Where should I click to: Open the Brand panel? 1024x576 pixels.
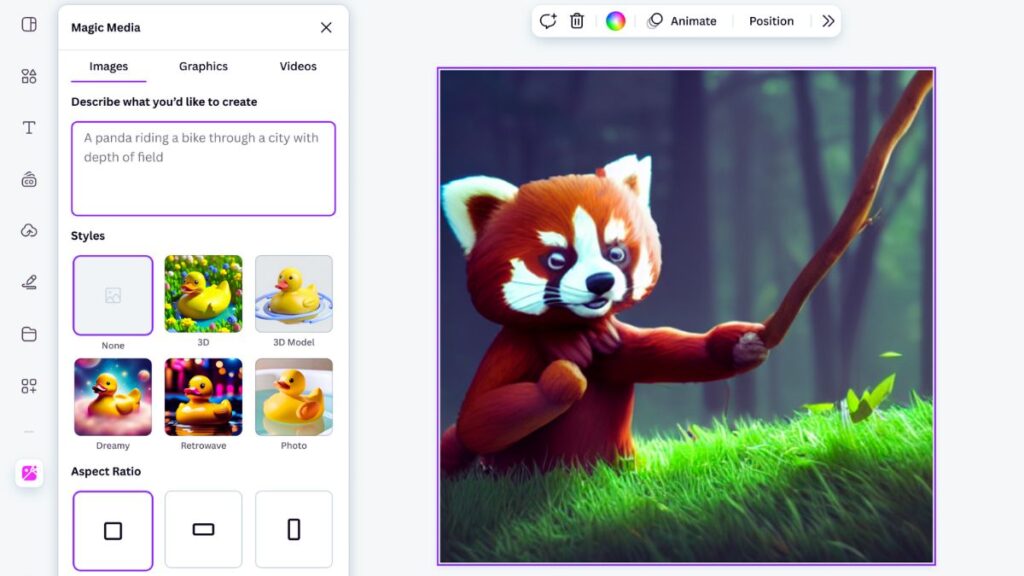[x=27, y=179]
